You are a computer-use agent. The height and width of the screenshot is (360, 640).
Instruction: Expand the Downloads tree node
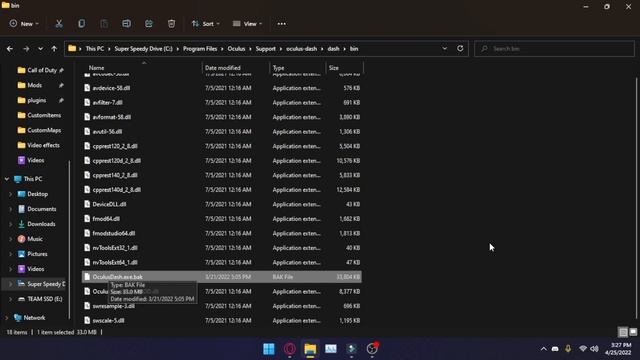pyautogui.click(x=10, y=224)
